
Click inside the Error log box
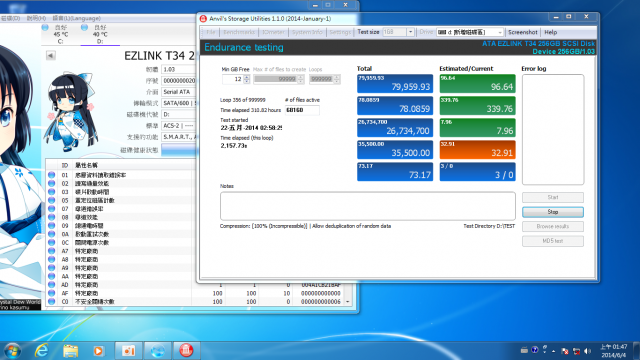pos(553,129)
